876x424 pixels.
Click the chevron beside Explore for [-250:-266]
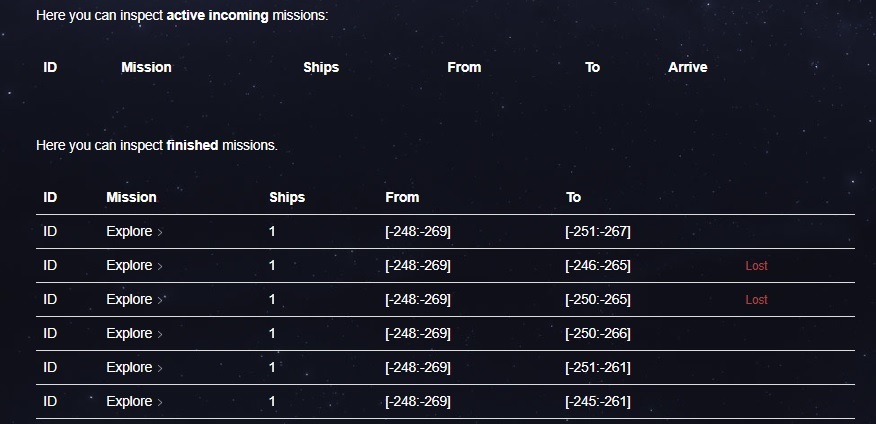coord(160,334)
